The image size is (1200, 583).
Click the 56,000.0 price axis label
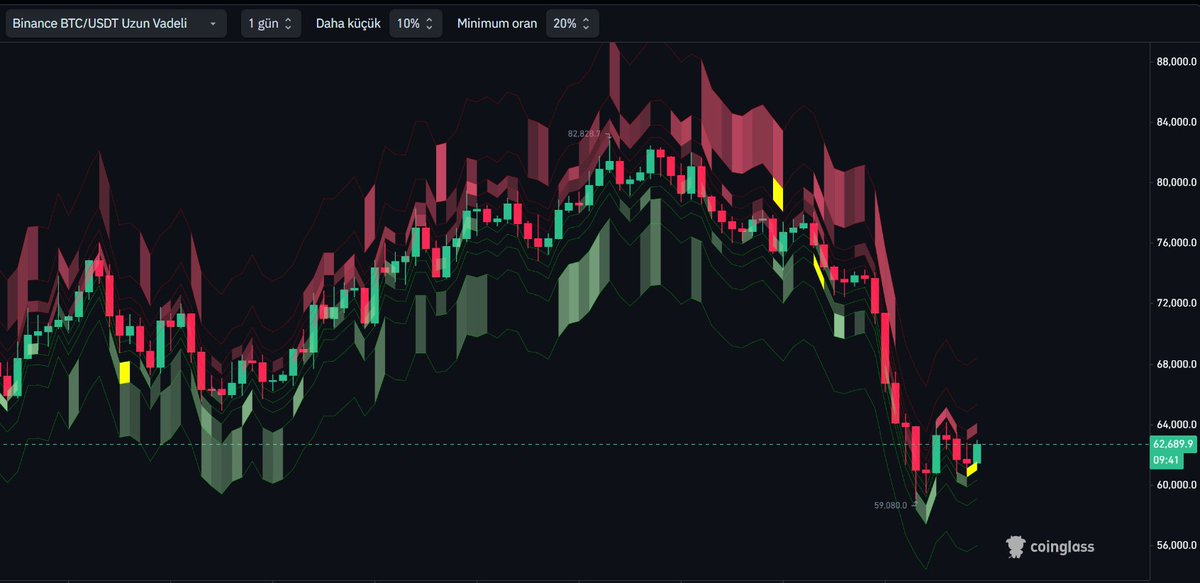tap(1176, 546)
